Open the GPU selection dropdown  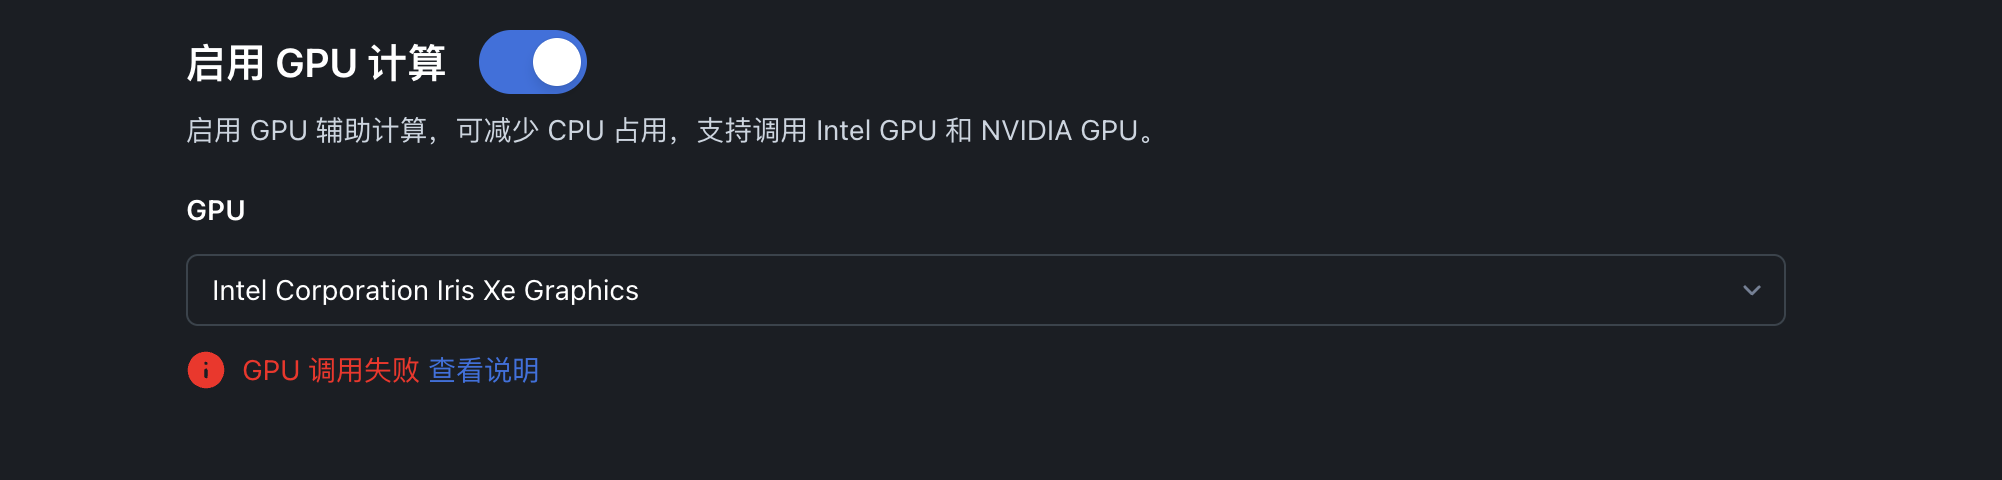click(984, 290)
